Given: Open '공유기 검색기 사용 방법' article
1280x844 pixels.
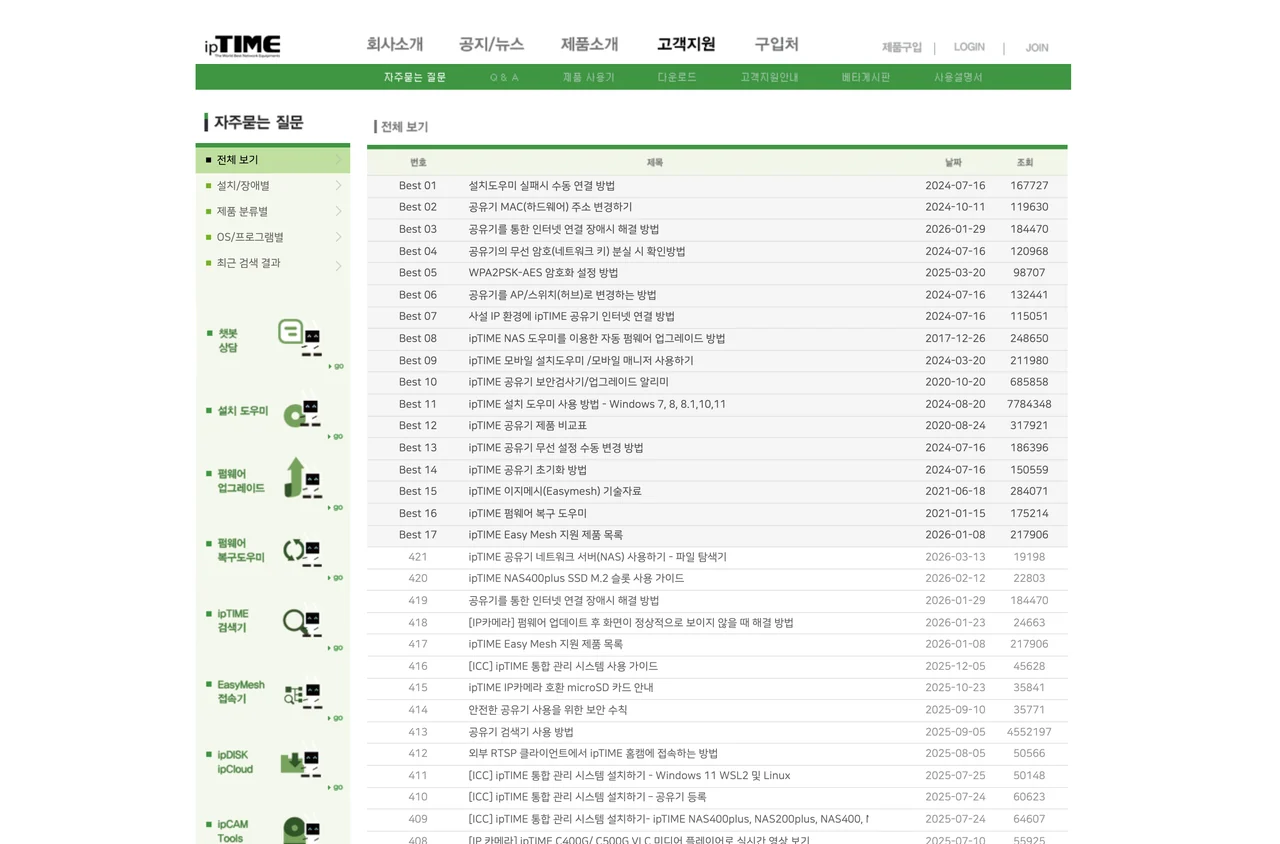Looking at the screenshot, I should (521, 732).
